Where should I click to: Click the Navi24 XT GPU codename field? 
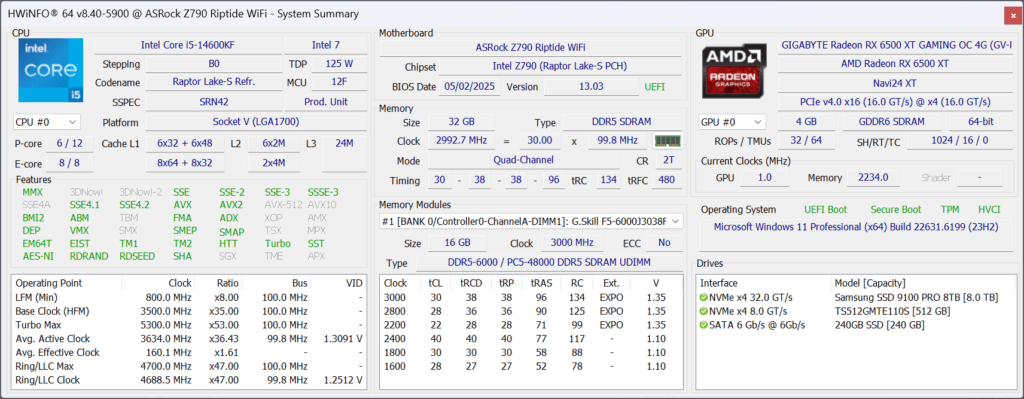pos(895,83)
